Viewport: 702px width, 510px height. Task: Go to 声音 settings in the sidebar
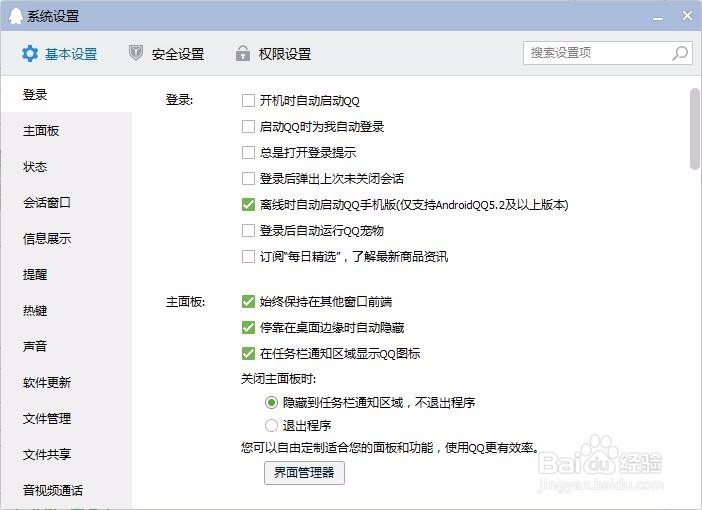66,346
